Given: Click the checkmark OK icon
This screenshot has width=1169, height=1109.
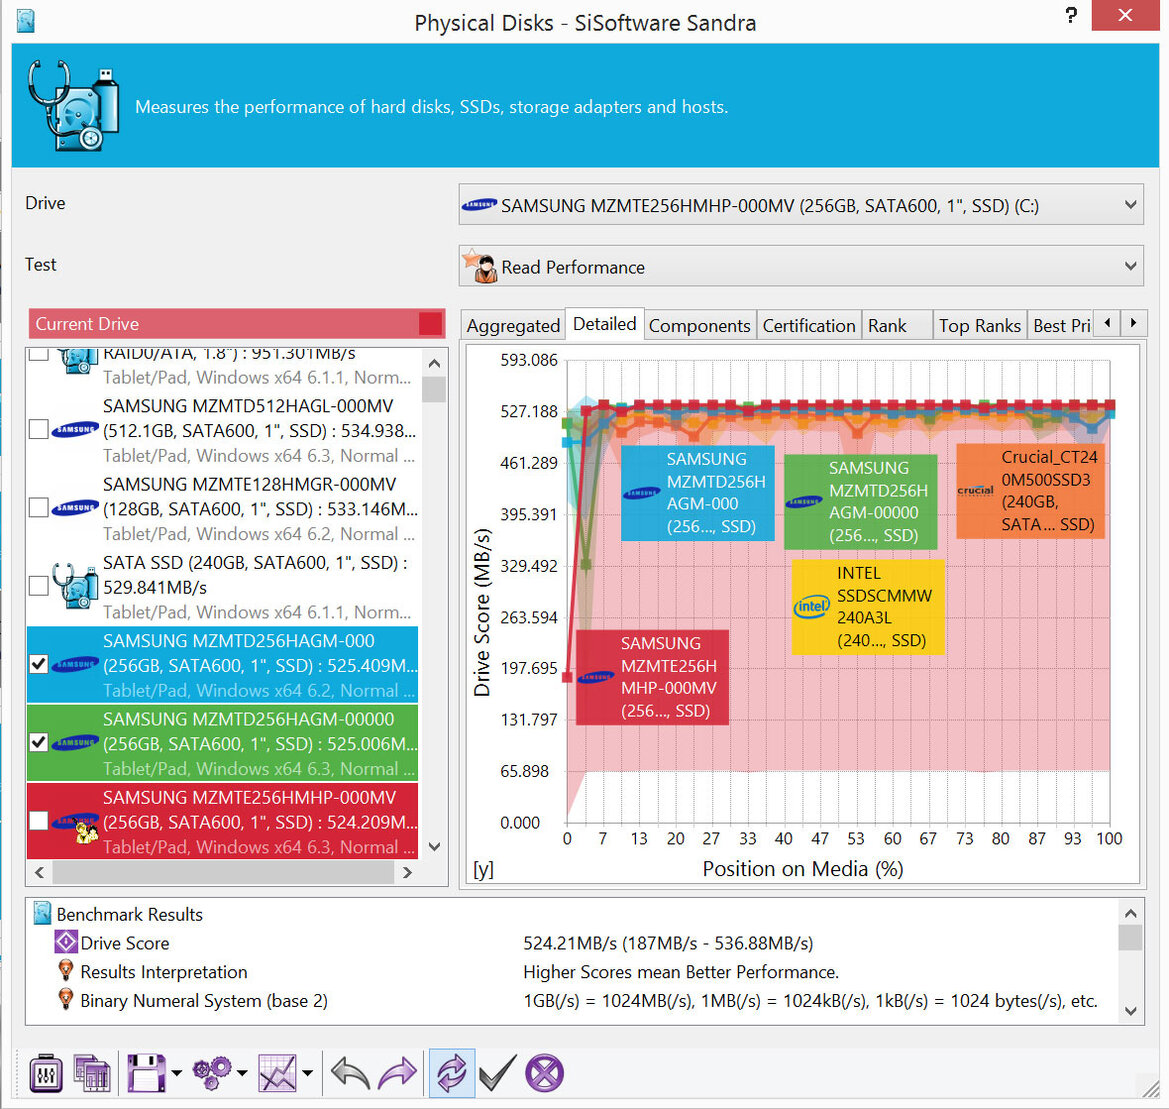Looking at the screenshot, I should (497, 1073).
